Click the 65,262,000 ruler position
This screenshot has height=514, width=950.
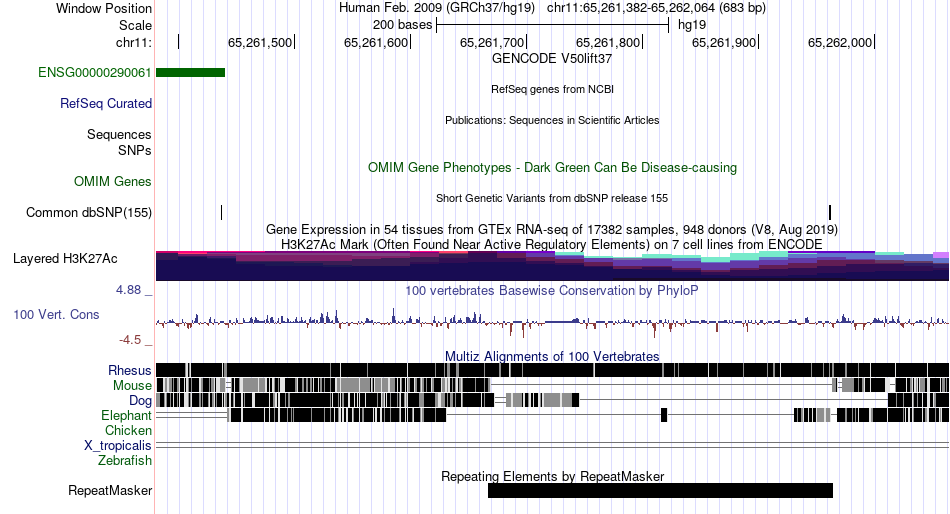[x=840, y=42]
